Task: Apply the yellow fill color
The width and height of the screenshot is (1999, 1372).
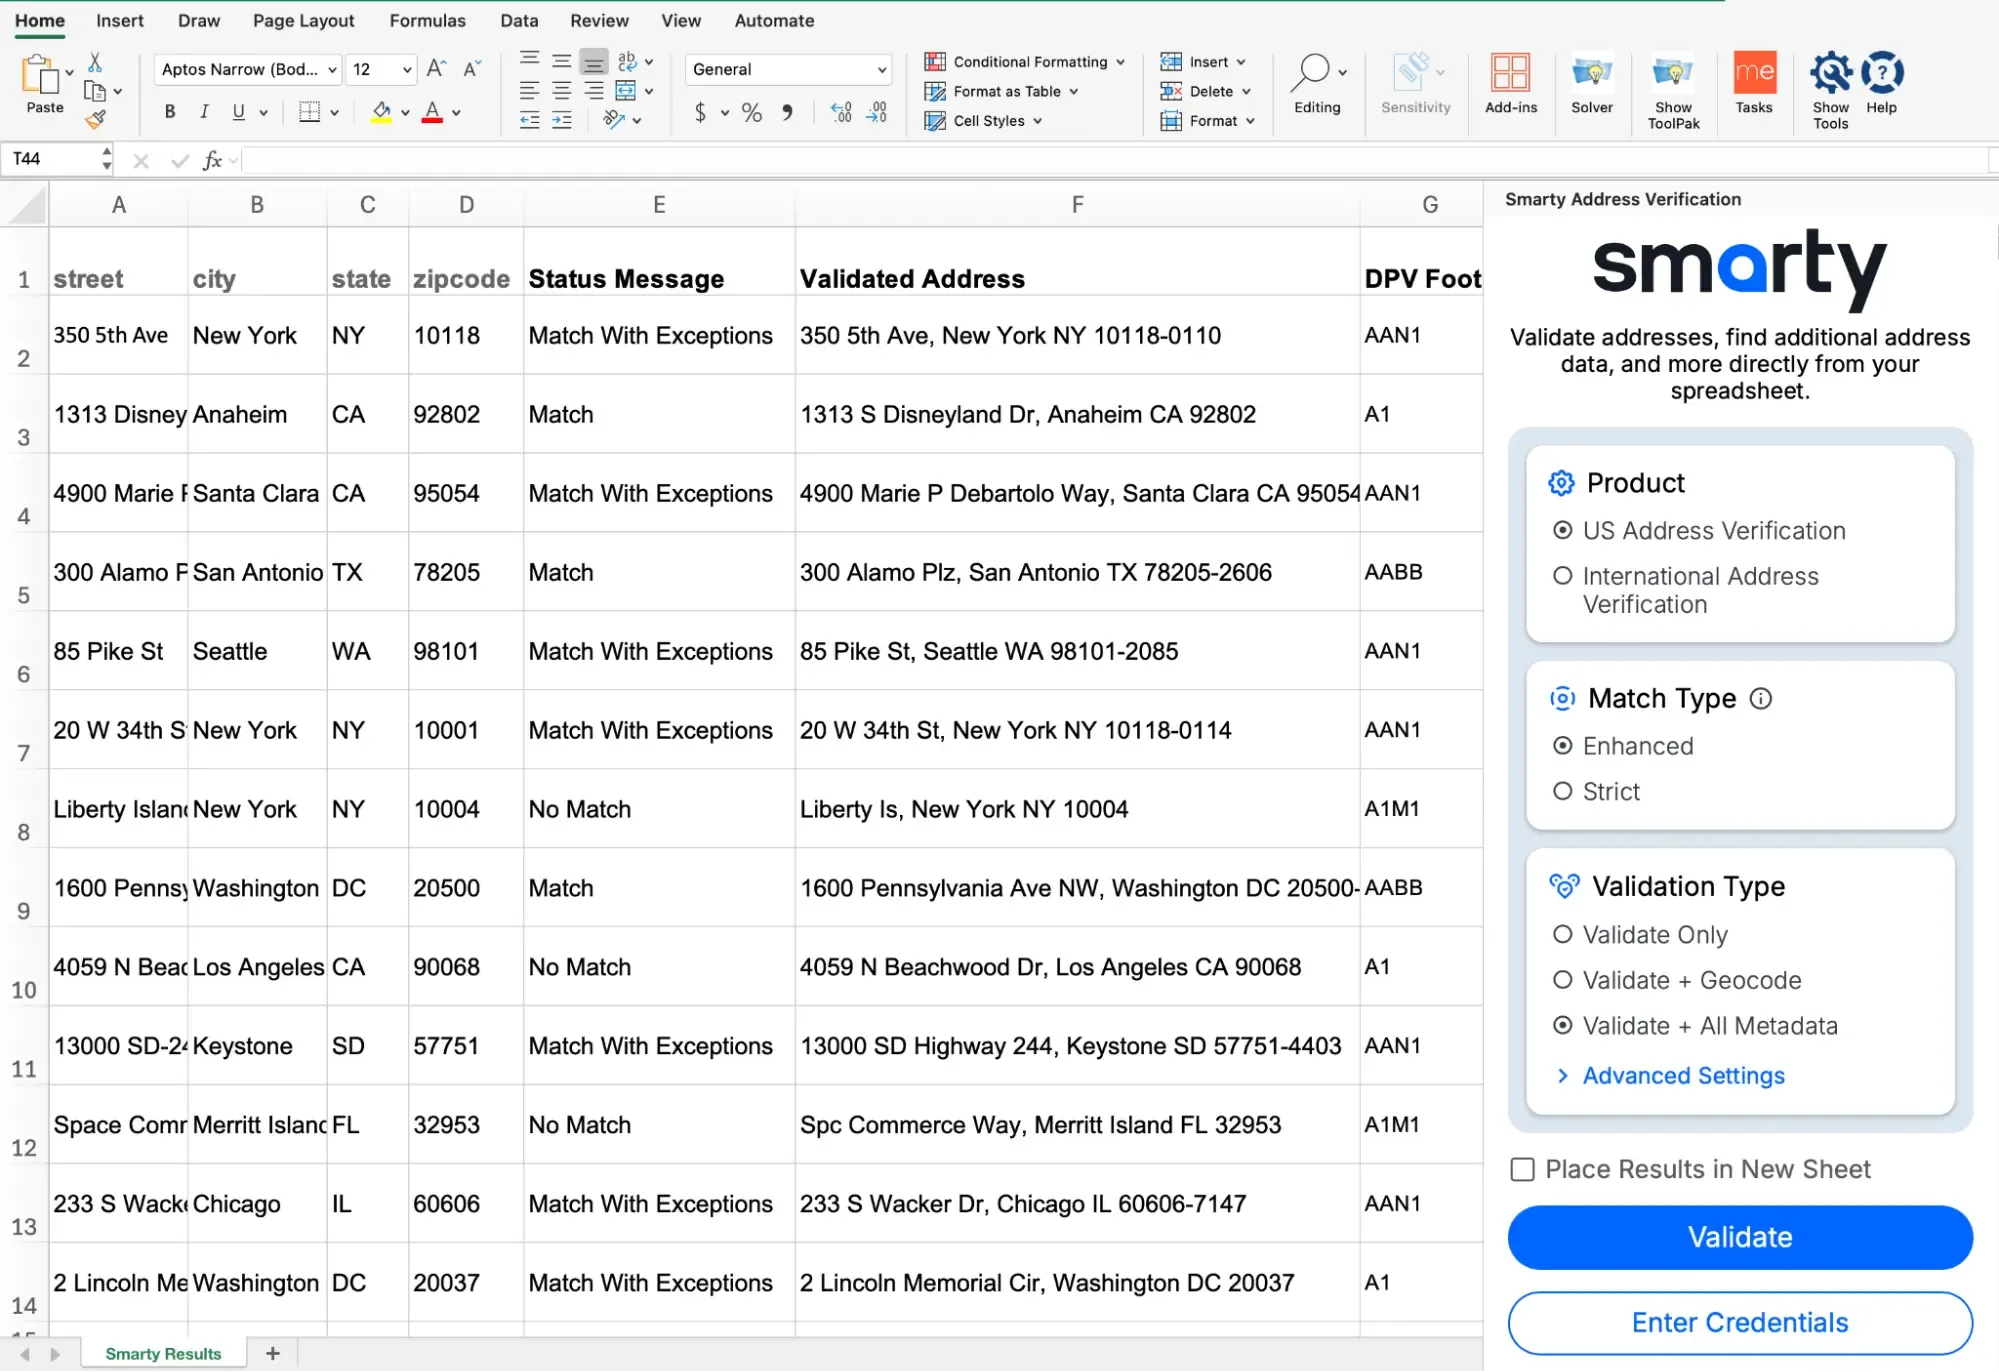Action: [x=381, y=112]
